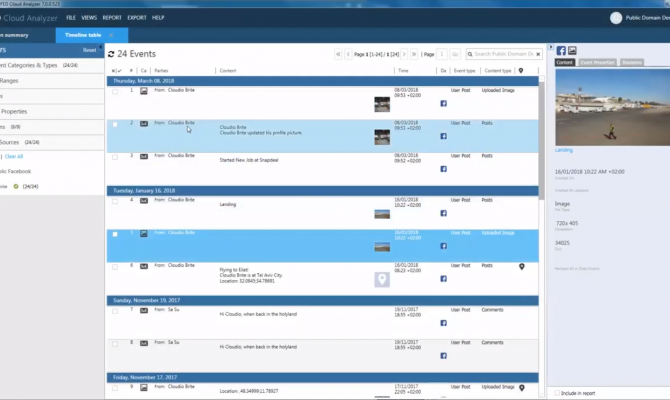The image size is (670, 400).
Task: Click the Search Public Domain input field
Action: point(504,54)
